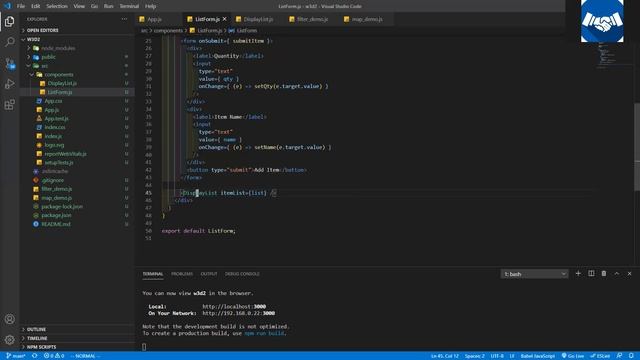Open the Help menu
Screen dimensions: 640x360
(x=151, y=6)
